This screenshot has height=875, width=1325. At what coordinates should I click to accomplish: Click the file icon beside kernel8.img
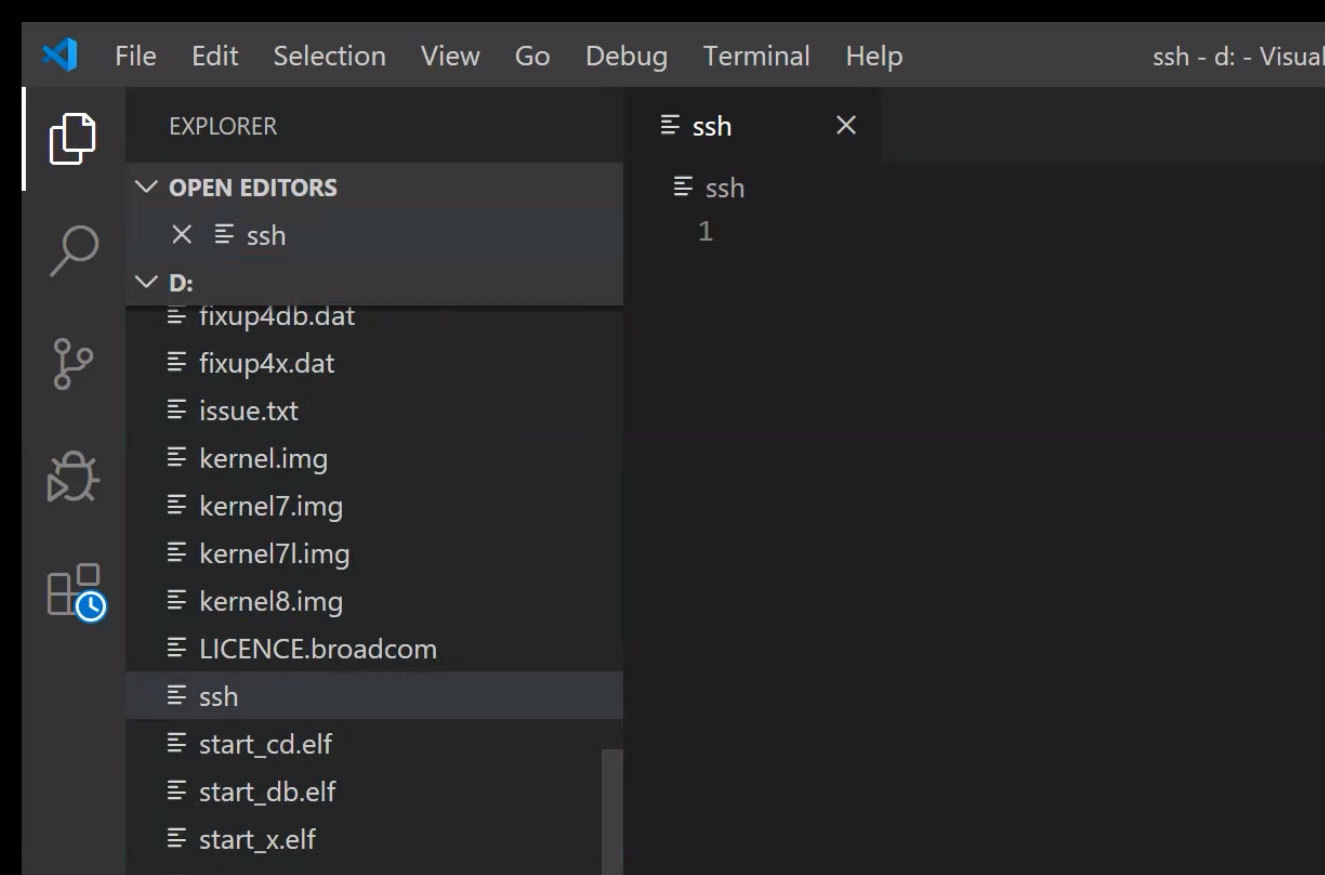[177, 601]
